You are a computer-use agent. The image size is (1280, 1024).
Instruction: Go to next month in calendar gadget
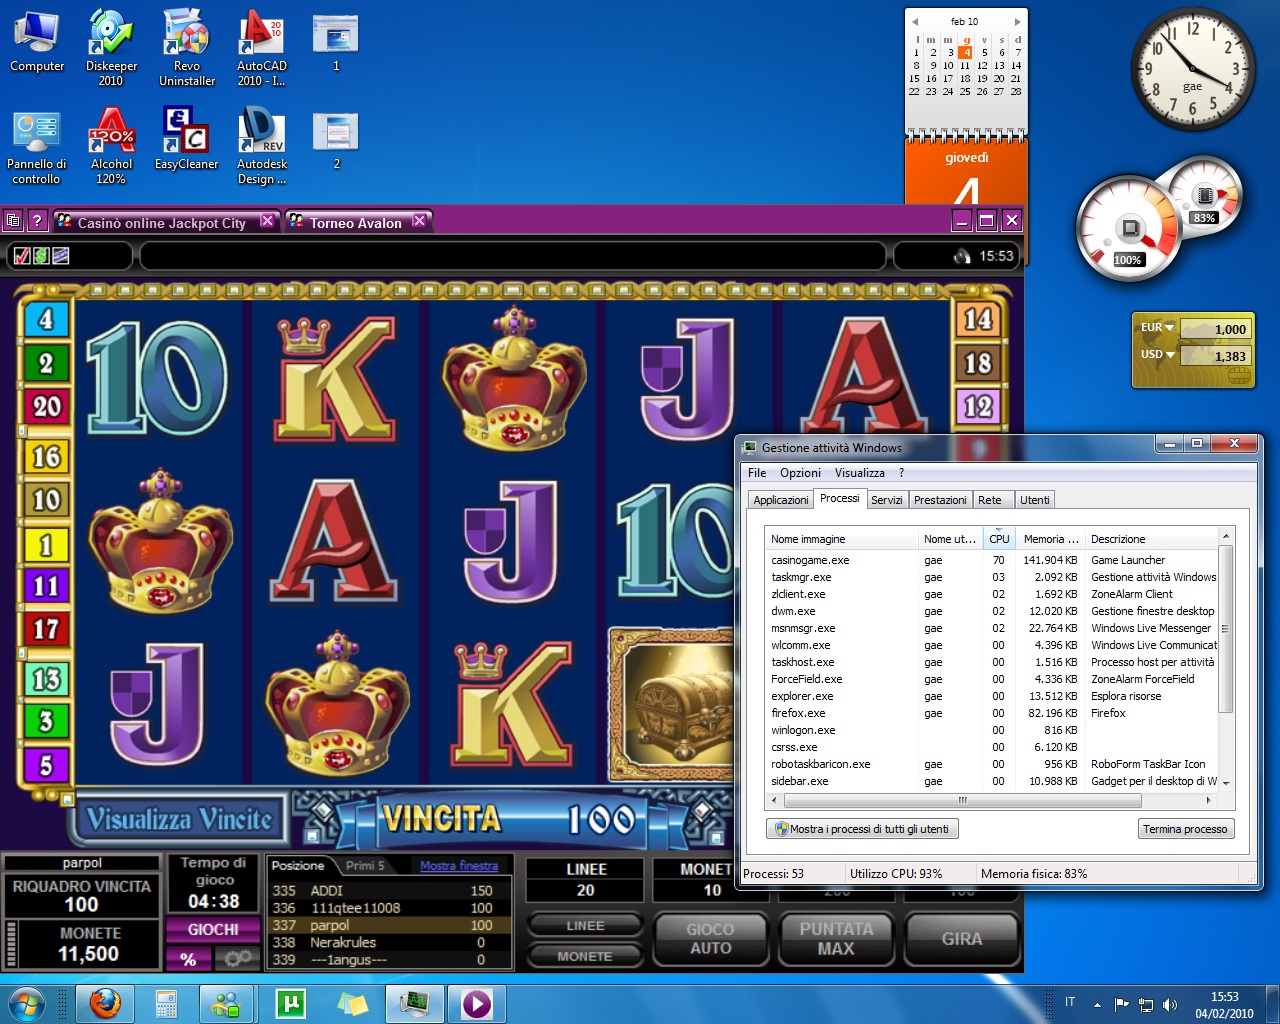[1018, 21]
